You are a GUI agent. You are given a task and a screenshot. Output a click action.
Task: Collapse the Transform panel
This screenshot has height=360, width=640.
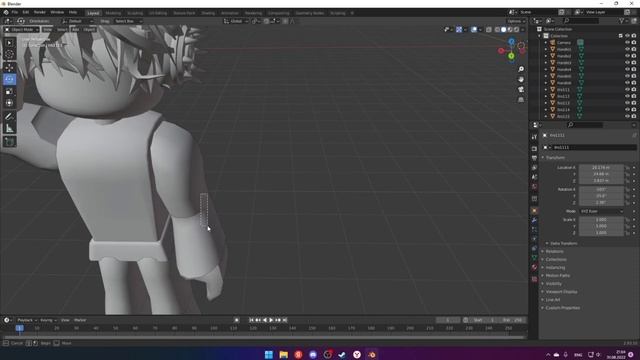554,158
